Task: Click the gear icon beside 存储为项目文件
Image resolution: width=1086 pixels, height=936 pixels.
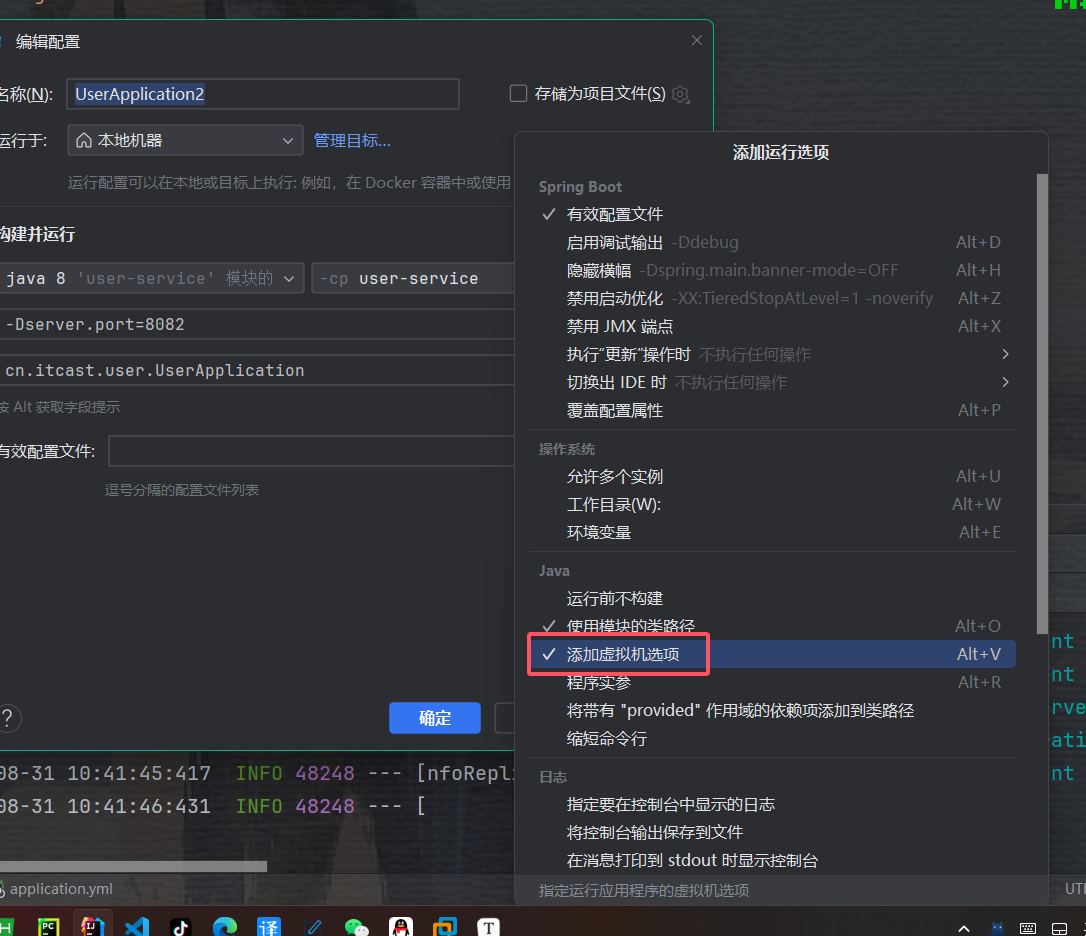Action: (681, 94)
